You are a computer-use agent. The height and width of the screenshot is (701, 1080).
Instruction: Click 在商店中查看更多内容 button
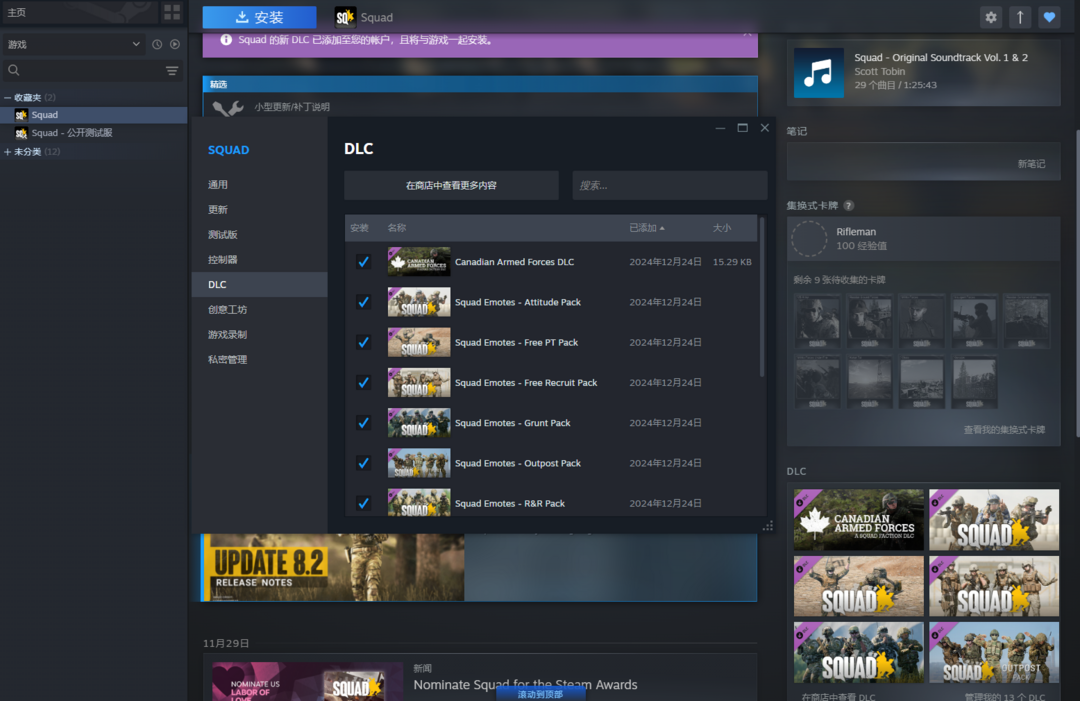pos(451,185)
